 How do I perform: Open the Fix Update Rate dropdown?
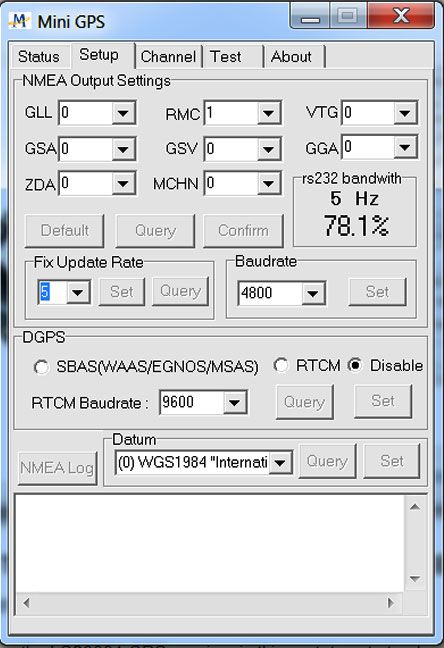click(78, 292)
